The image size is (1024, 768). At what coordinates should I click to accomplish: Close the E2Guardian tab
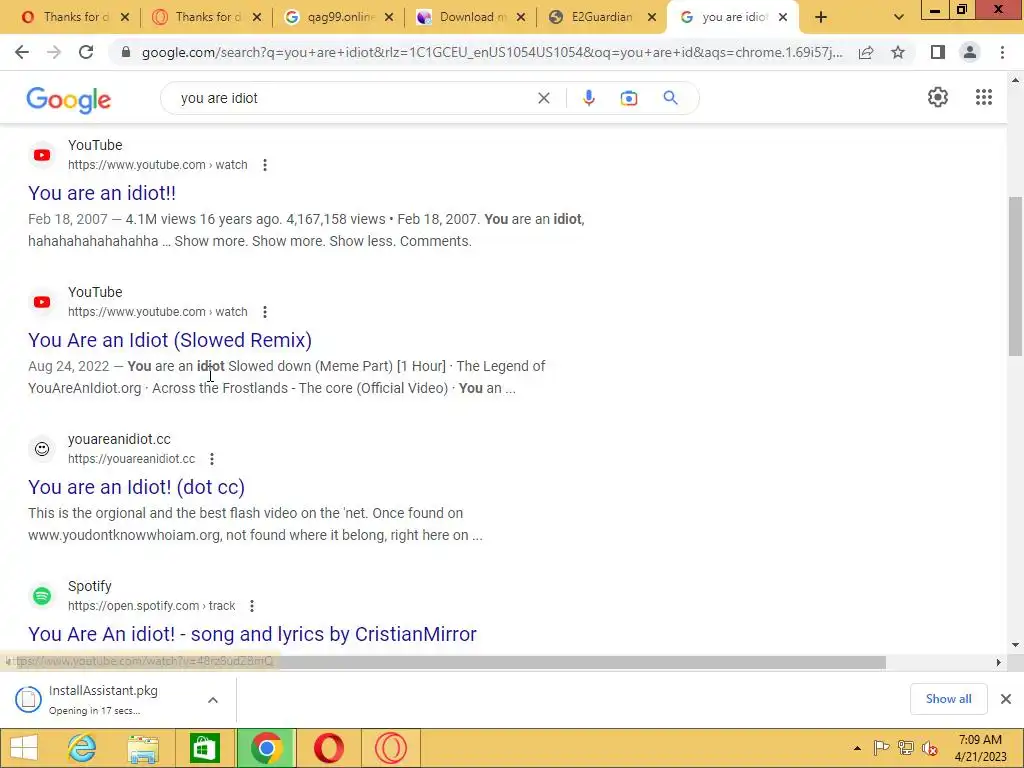pos(651,17)
